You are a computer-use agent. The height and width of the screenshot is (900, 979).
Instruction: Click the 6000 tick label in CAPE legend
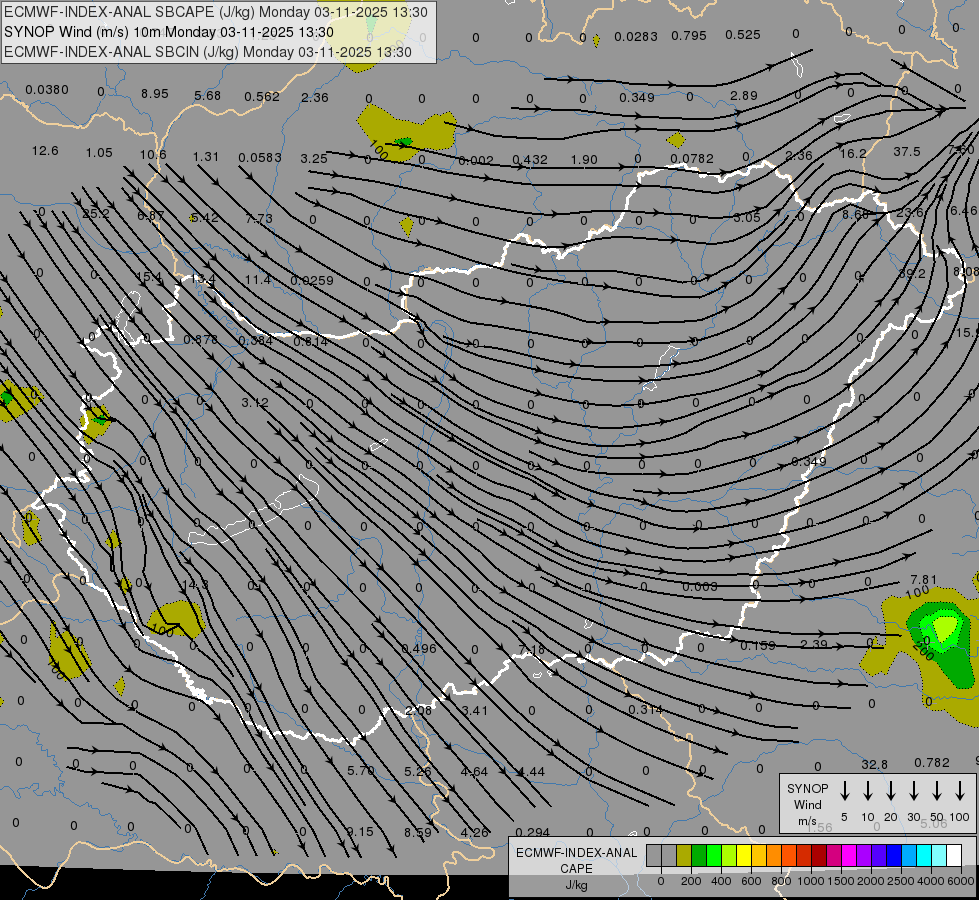(x=962, y=881)
